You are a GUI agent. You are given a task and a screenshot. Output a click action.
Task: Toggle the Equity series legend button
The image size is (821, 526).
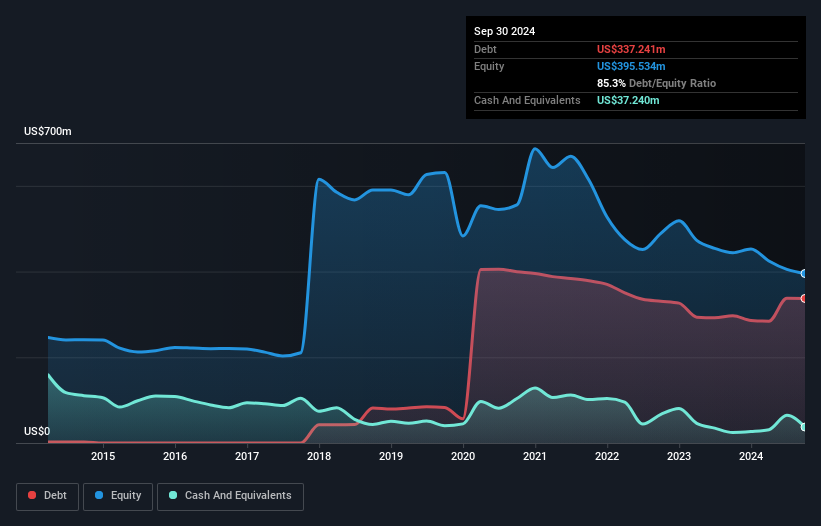pos(118,496)
